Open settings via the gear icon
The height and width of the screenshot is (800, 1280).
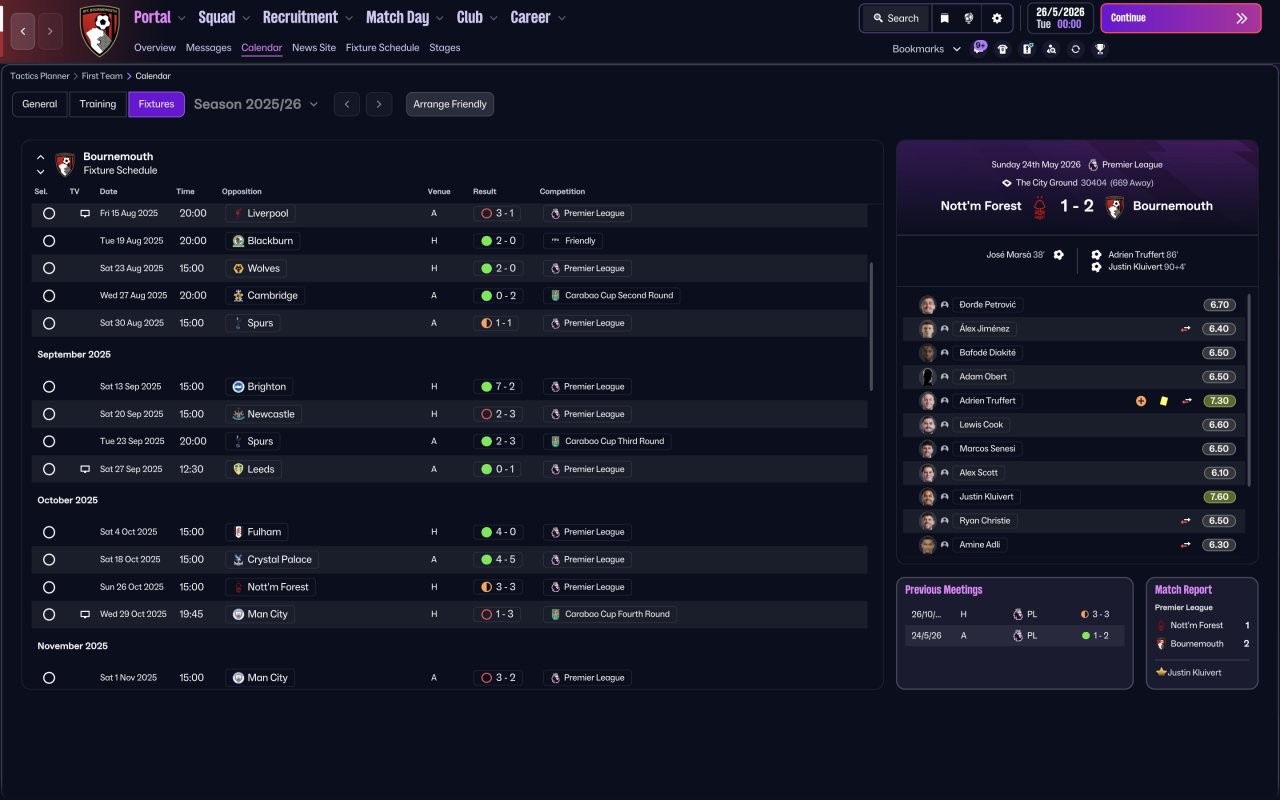coord(997,18)
